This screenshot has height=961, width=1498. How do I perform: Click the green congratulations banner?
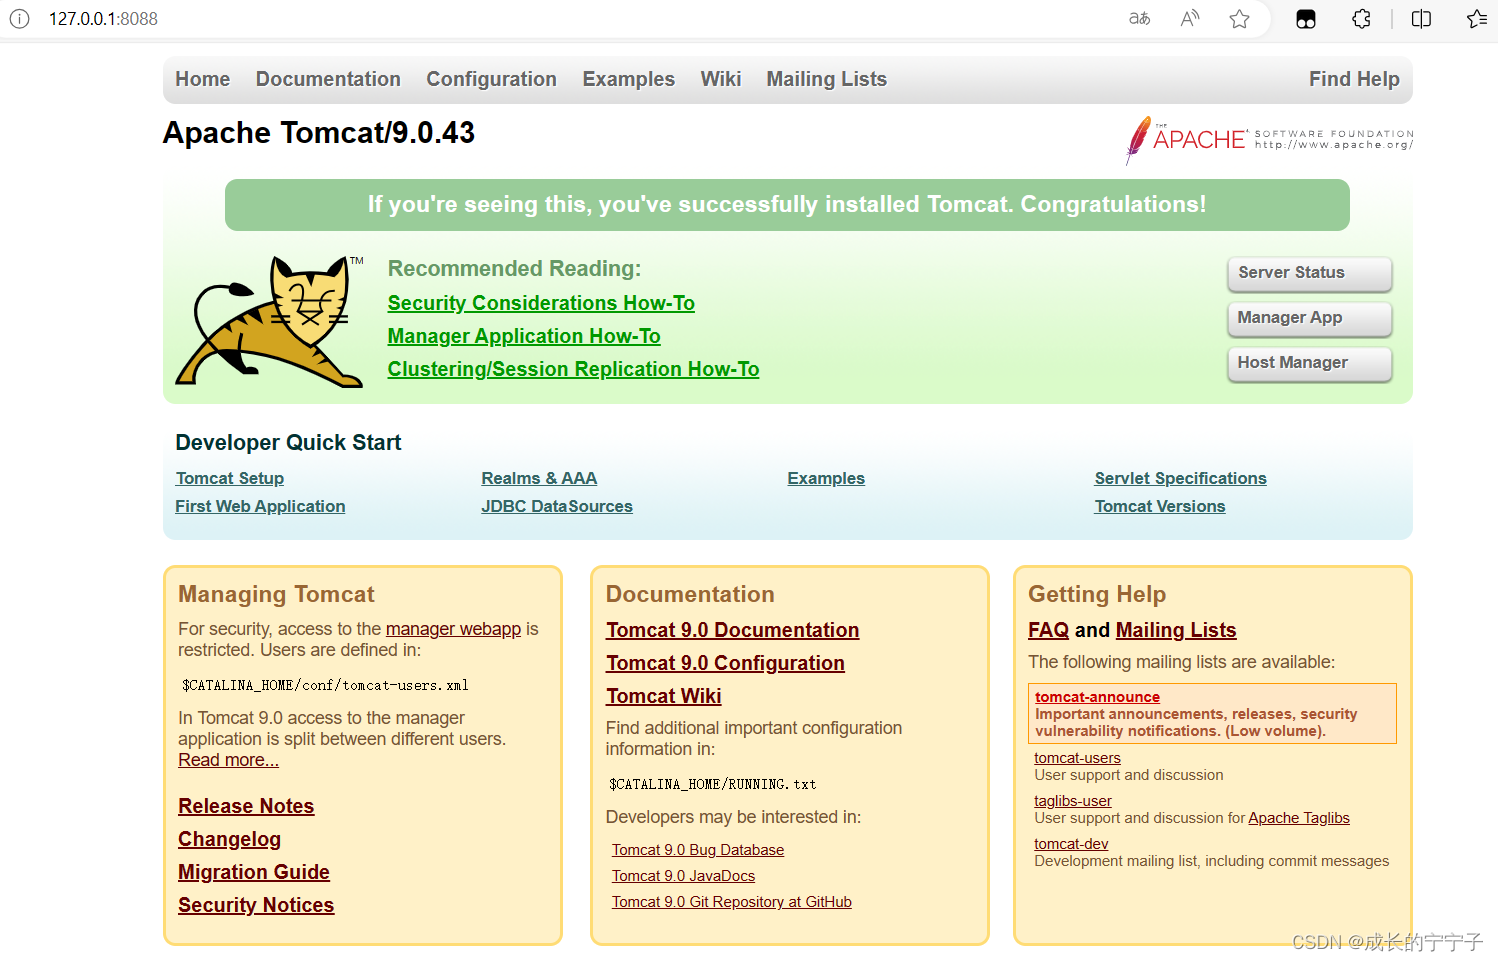pos(787,205)
